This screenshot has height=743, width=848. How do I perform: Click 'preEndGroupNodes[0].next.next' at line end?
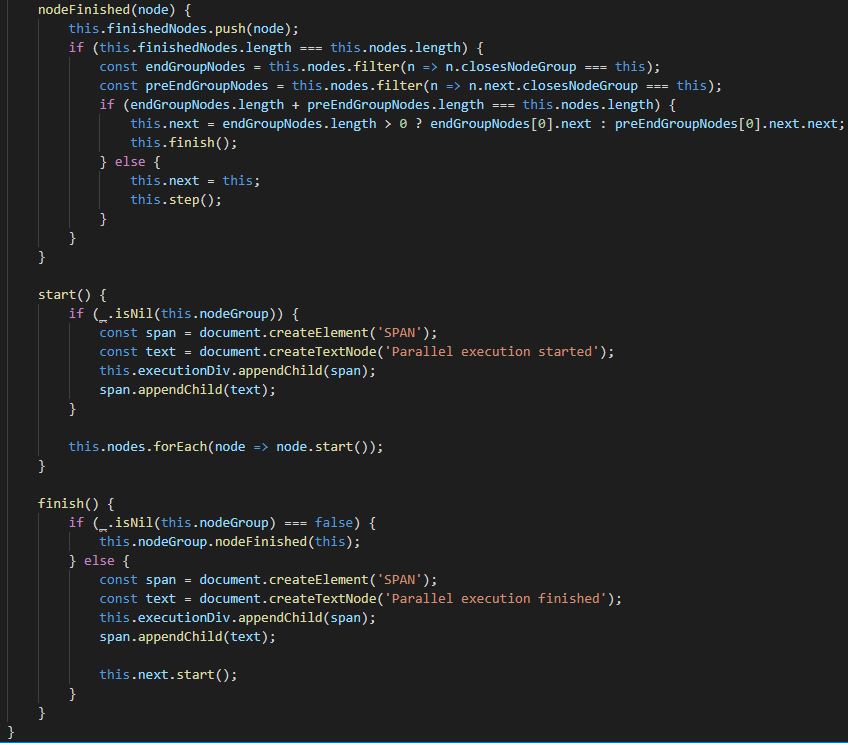pos(726,124)
